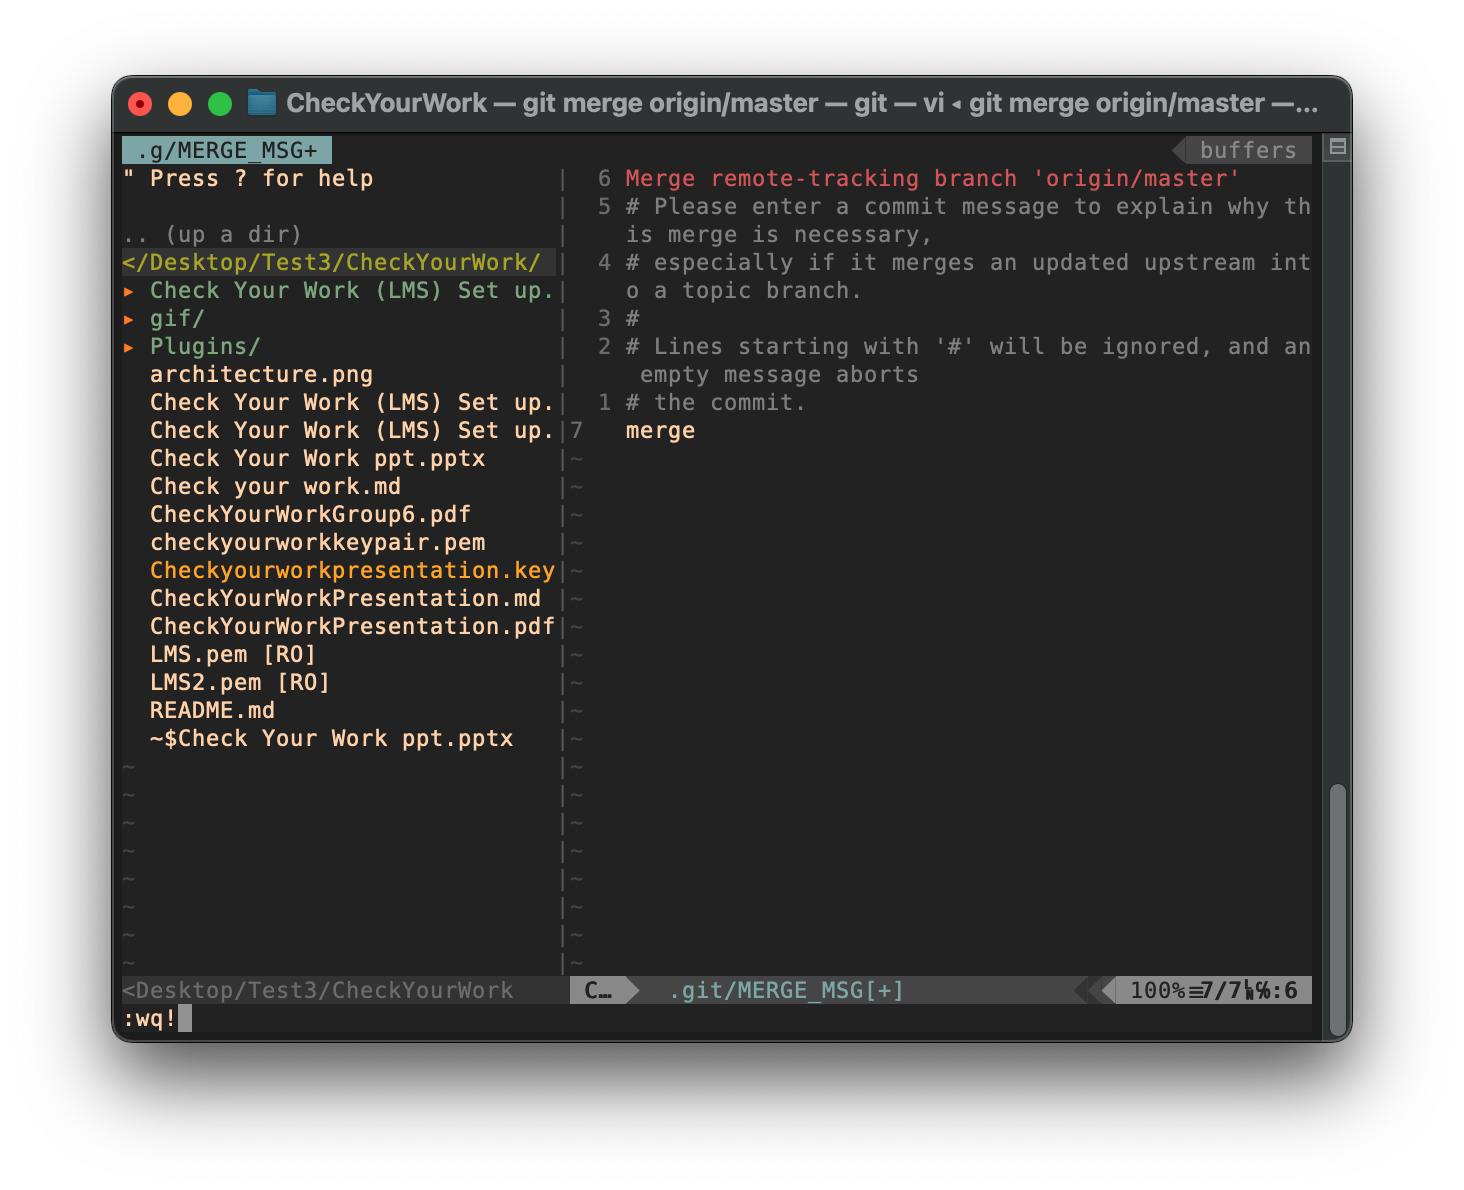Screen dimensions: 1464x1190
Task: Place cursor on 'merge' text line 7
Action: (x=660, y=430)
